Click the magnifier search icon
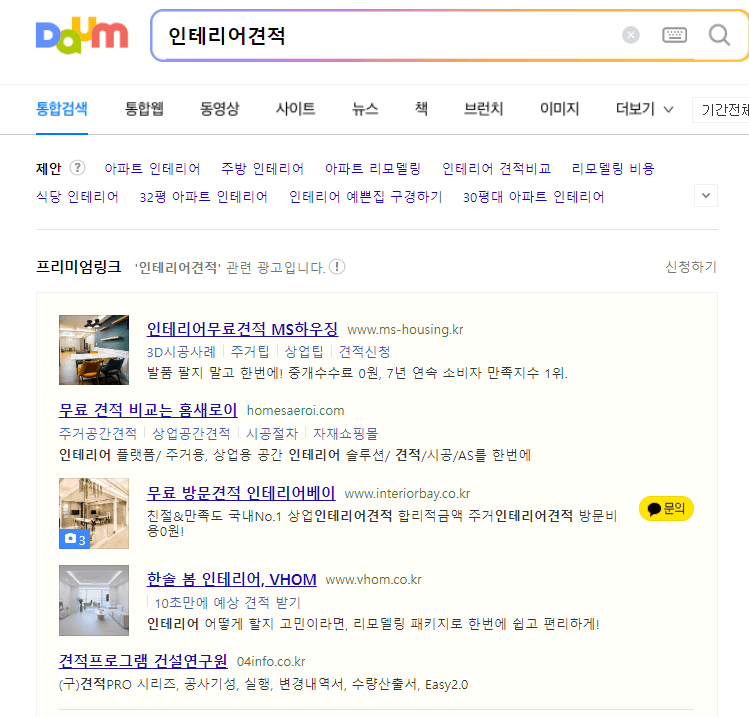This screenshot has width=749, height=717. click(719, 35)
